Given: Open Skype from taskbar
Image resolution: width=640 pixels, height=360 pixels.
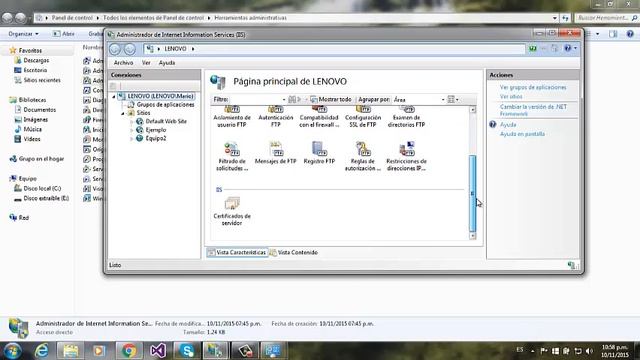Looking at the screenshot, I should (187, 351).
